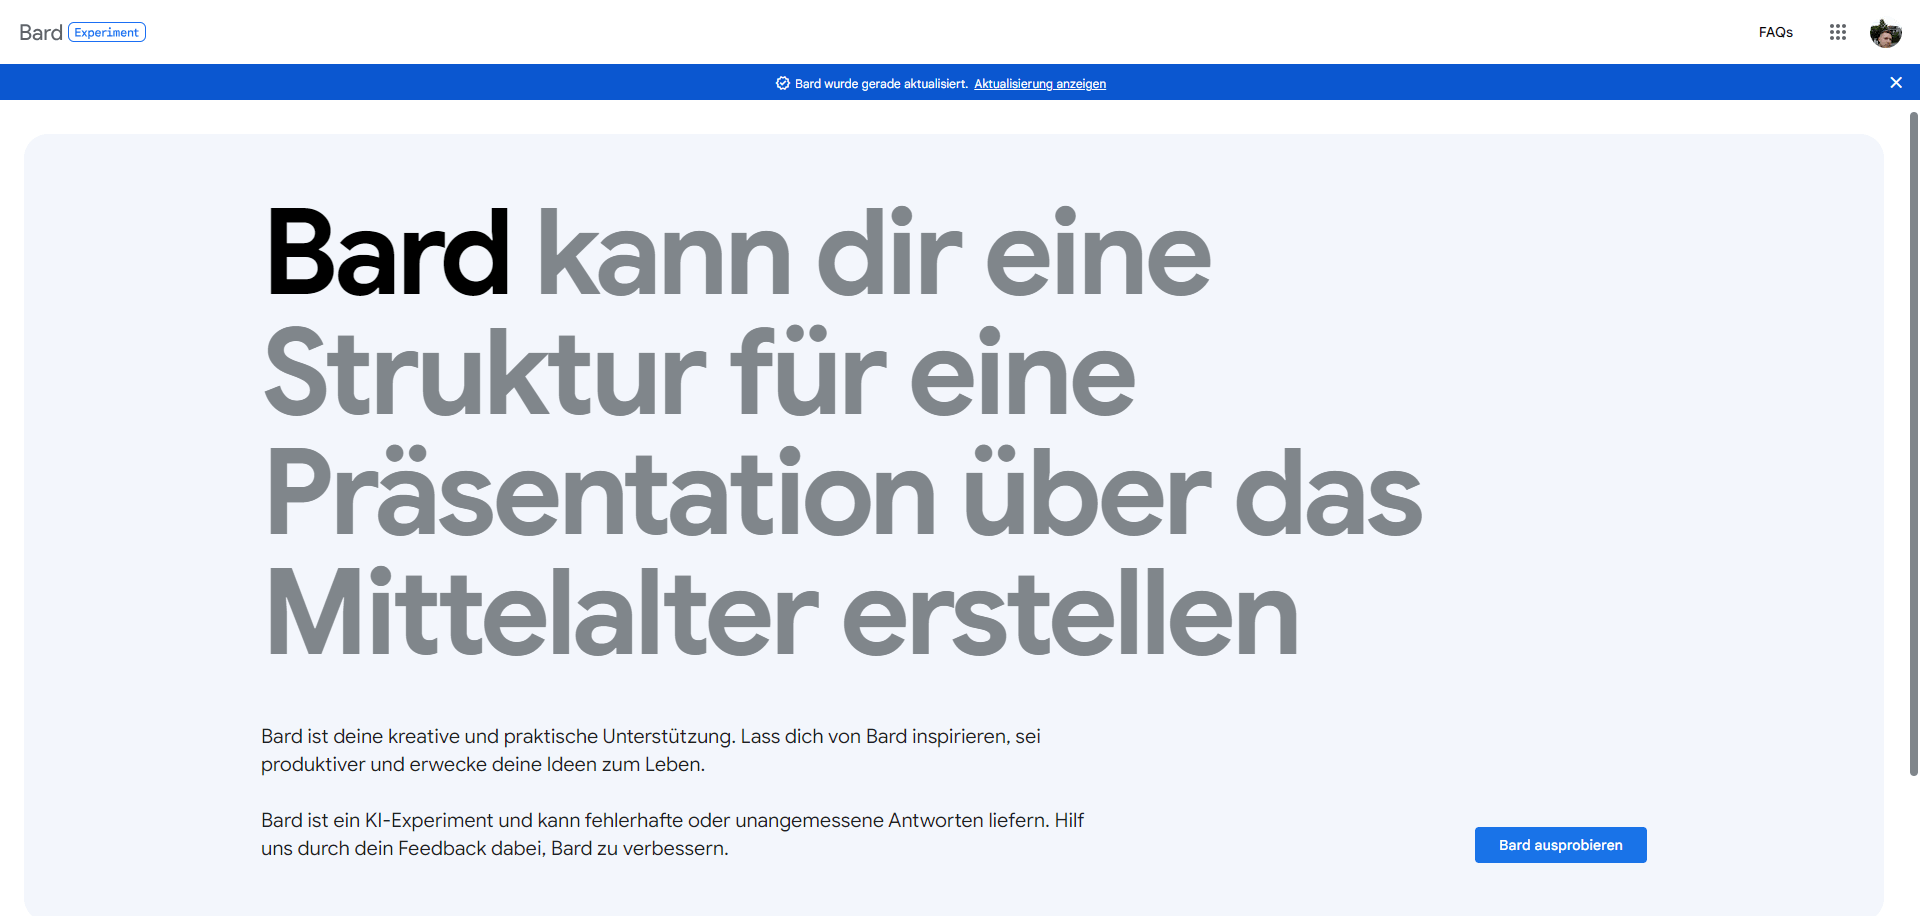The width and height of the screenshot is (1920, 916).
Task: Click the 'Struktur für eine' headline line
Action: click(699, 374)
